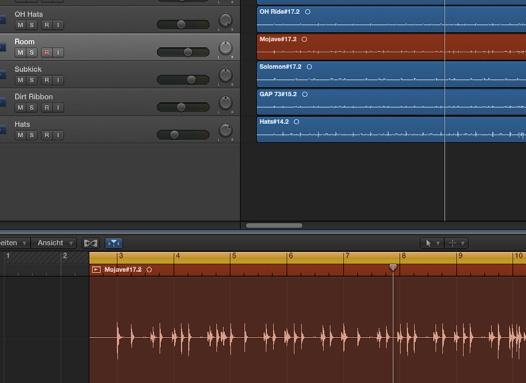Open the Marquee tool dropdown arrow
The width and height of the screenshot is (526, 383).
pyautogui.click(x=462, y=243)
